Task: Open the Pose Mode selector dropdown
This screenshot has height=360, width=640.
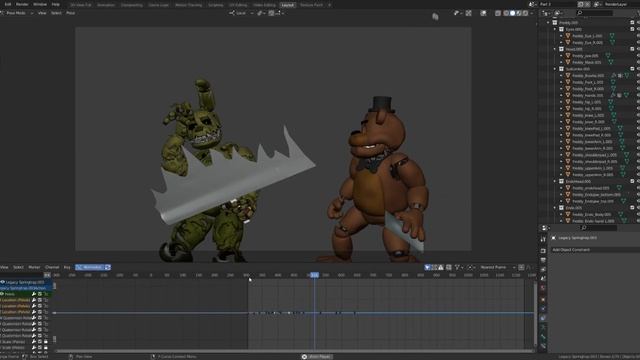Action: [17, 13]
